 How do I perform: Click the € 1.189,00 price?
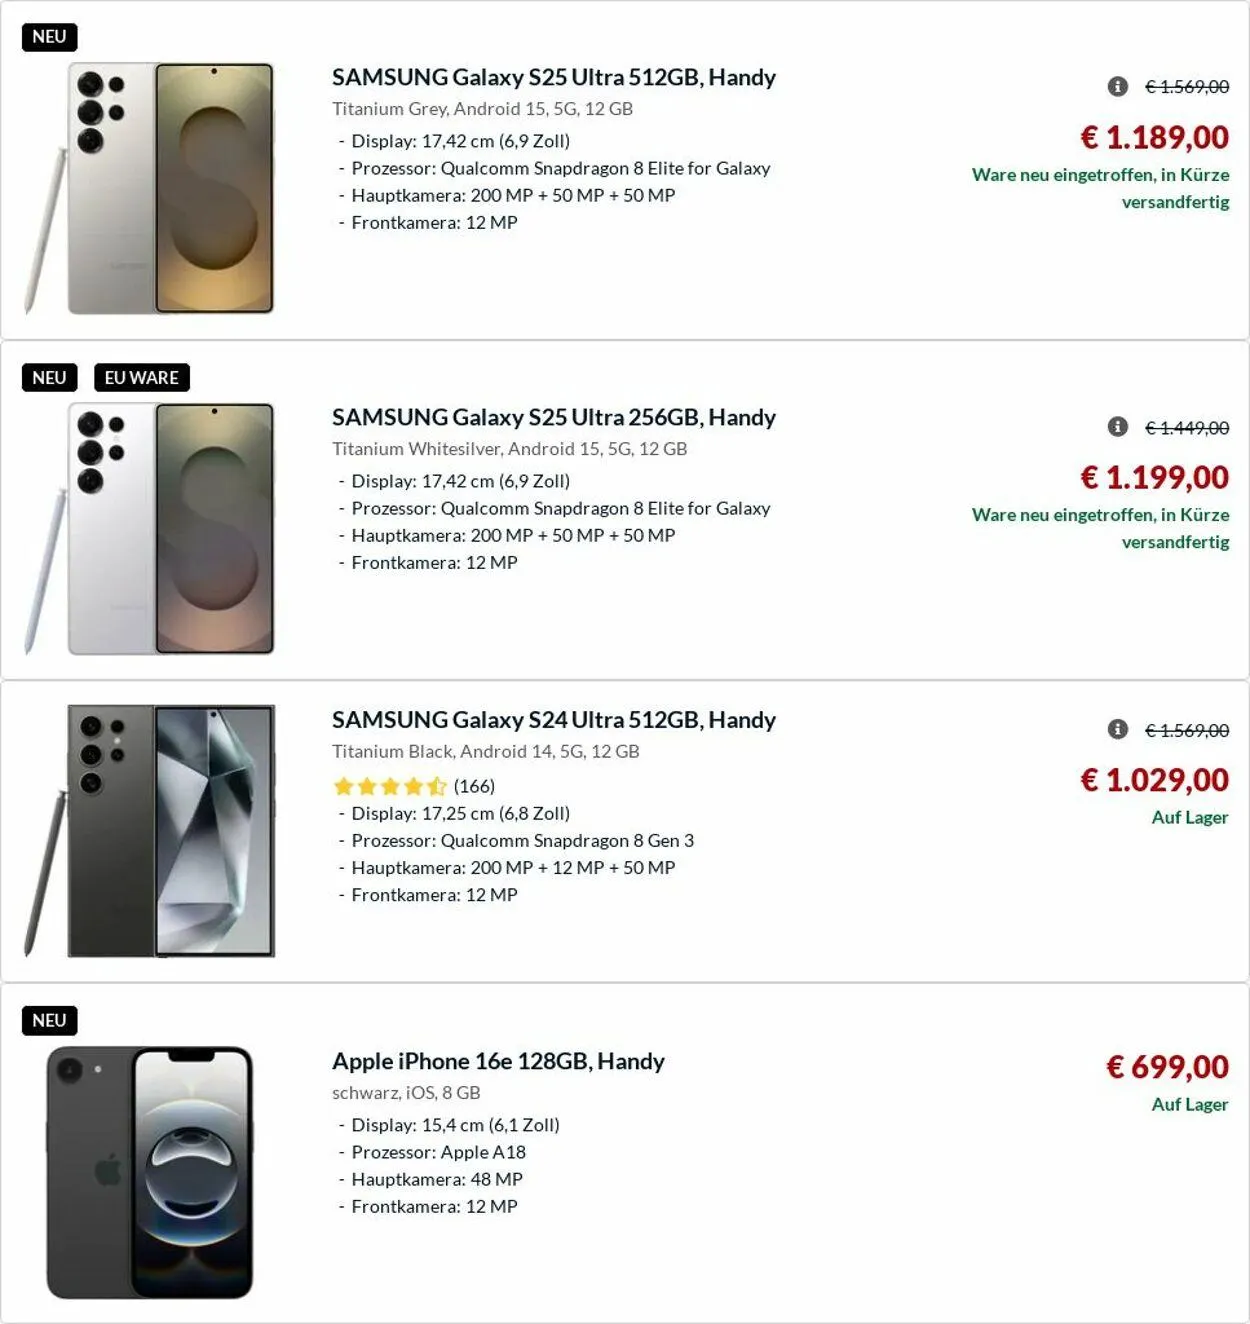[x=1154, y=137]
